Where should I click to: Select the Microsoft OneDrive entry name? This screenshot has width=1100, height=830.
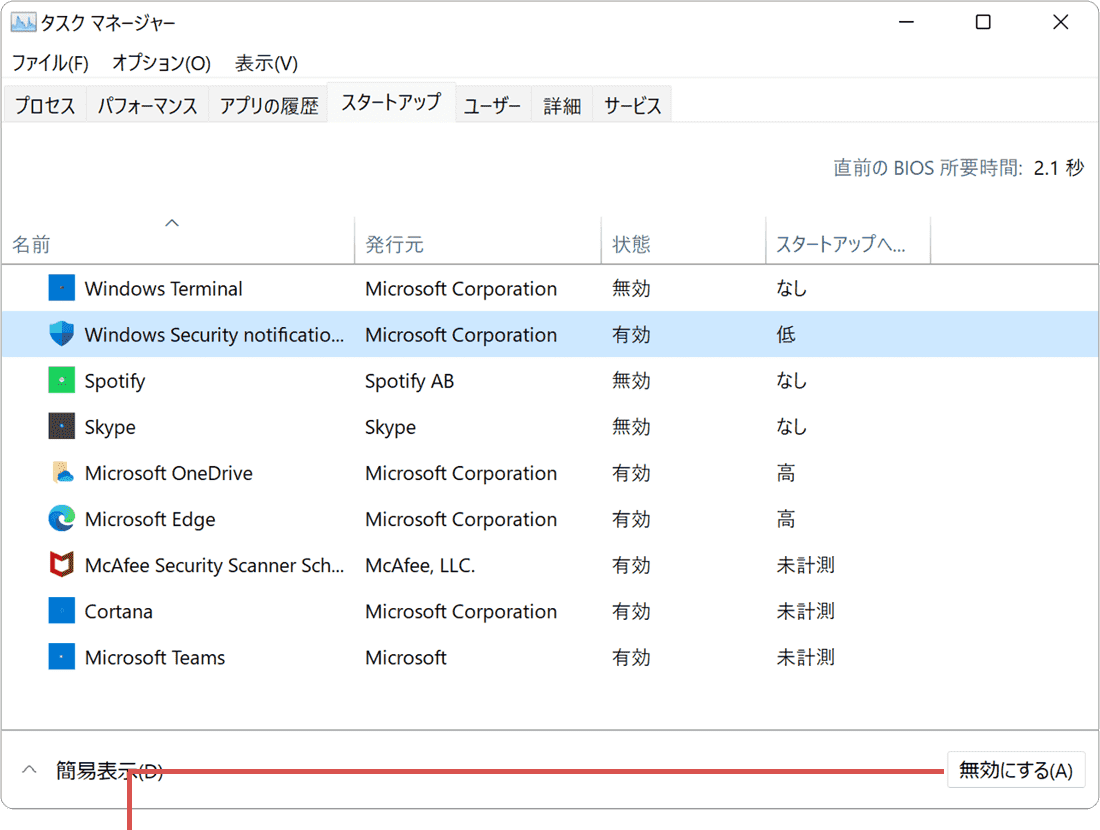[168, 473]
